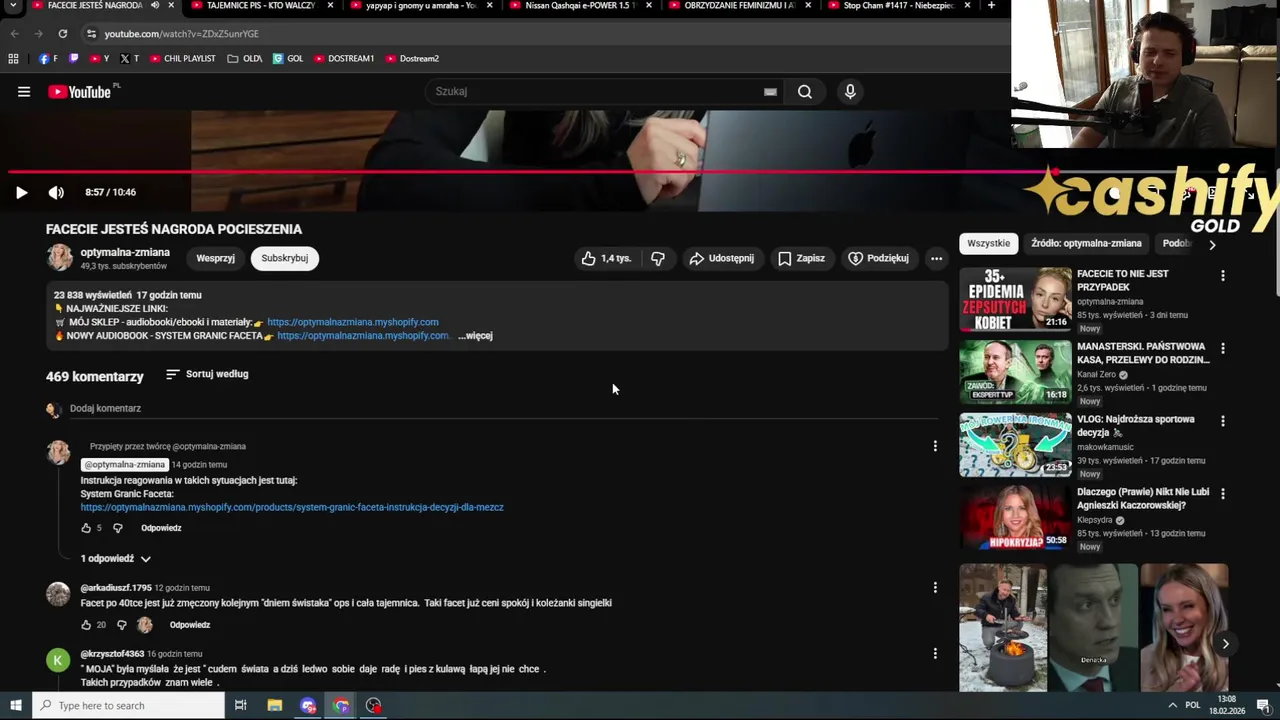
Task: Open options menu for @krzysztof4363 comment
Action: tap(935, 654)
